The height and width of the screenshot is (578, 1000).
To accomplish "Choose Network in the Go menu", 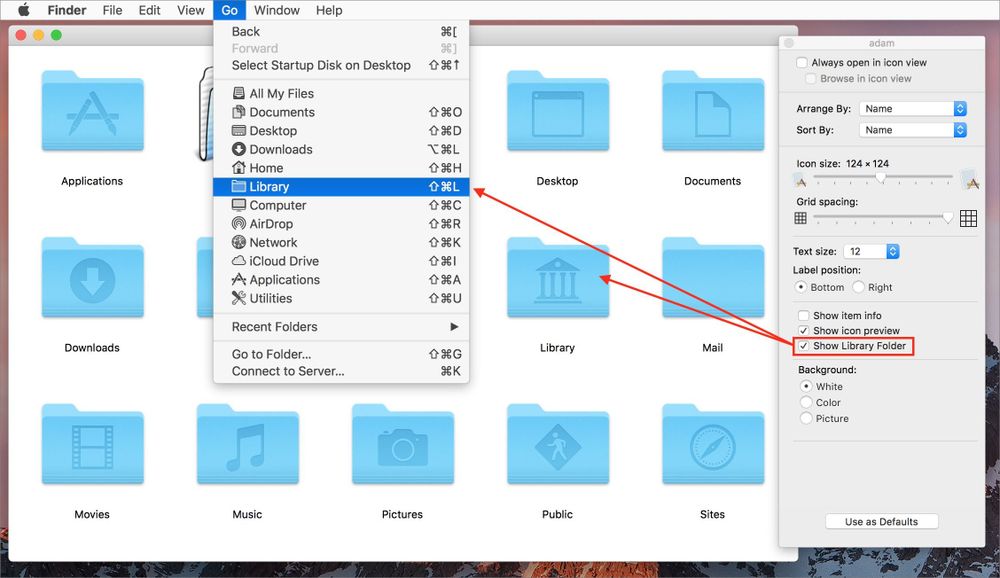I will pyautogui.click(x=341, y=242).
